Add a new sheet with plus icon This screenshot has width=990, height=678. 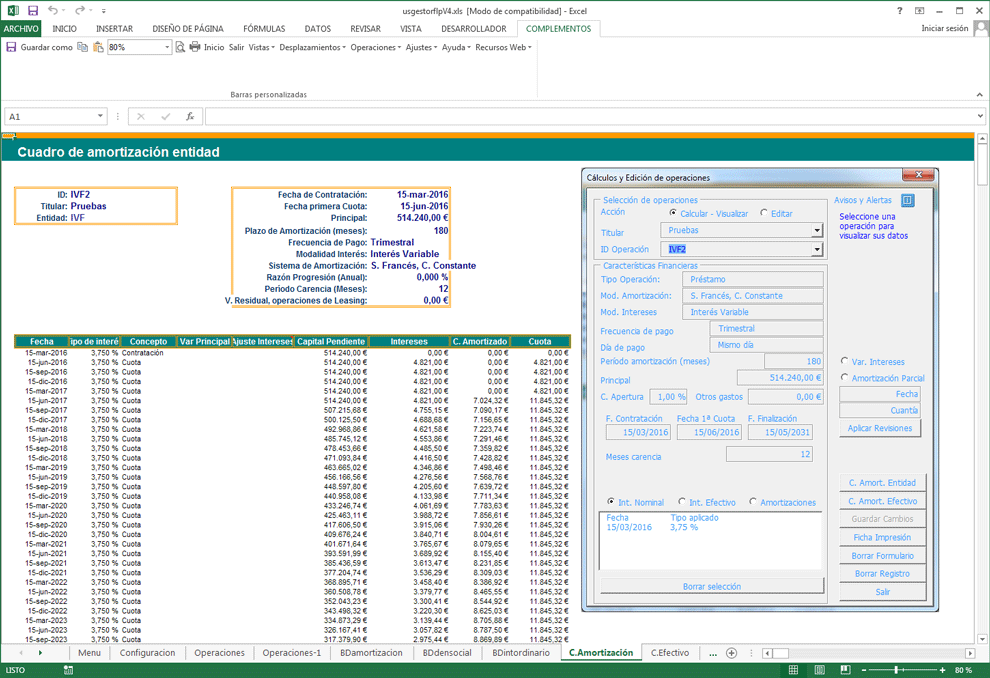pos(731,653)
